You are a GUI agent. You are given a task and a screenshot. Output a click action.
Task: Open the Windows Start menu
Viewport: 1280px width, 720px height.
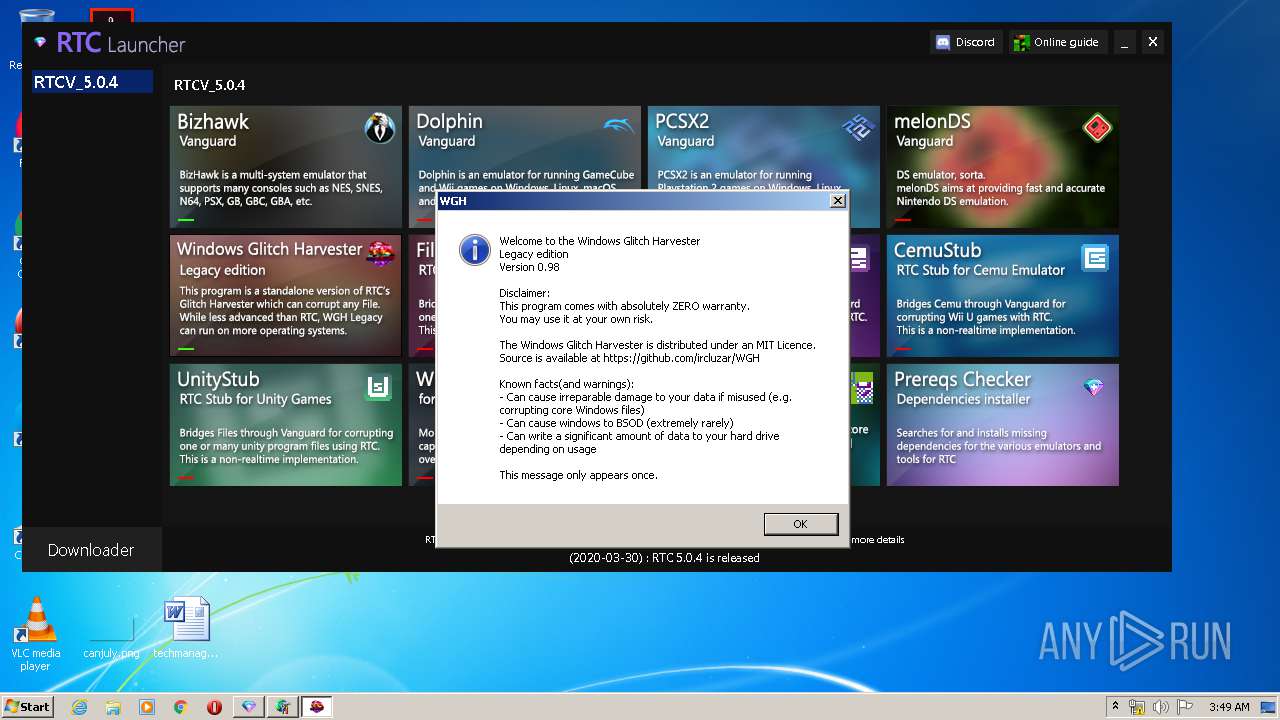tap(27, 706)
